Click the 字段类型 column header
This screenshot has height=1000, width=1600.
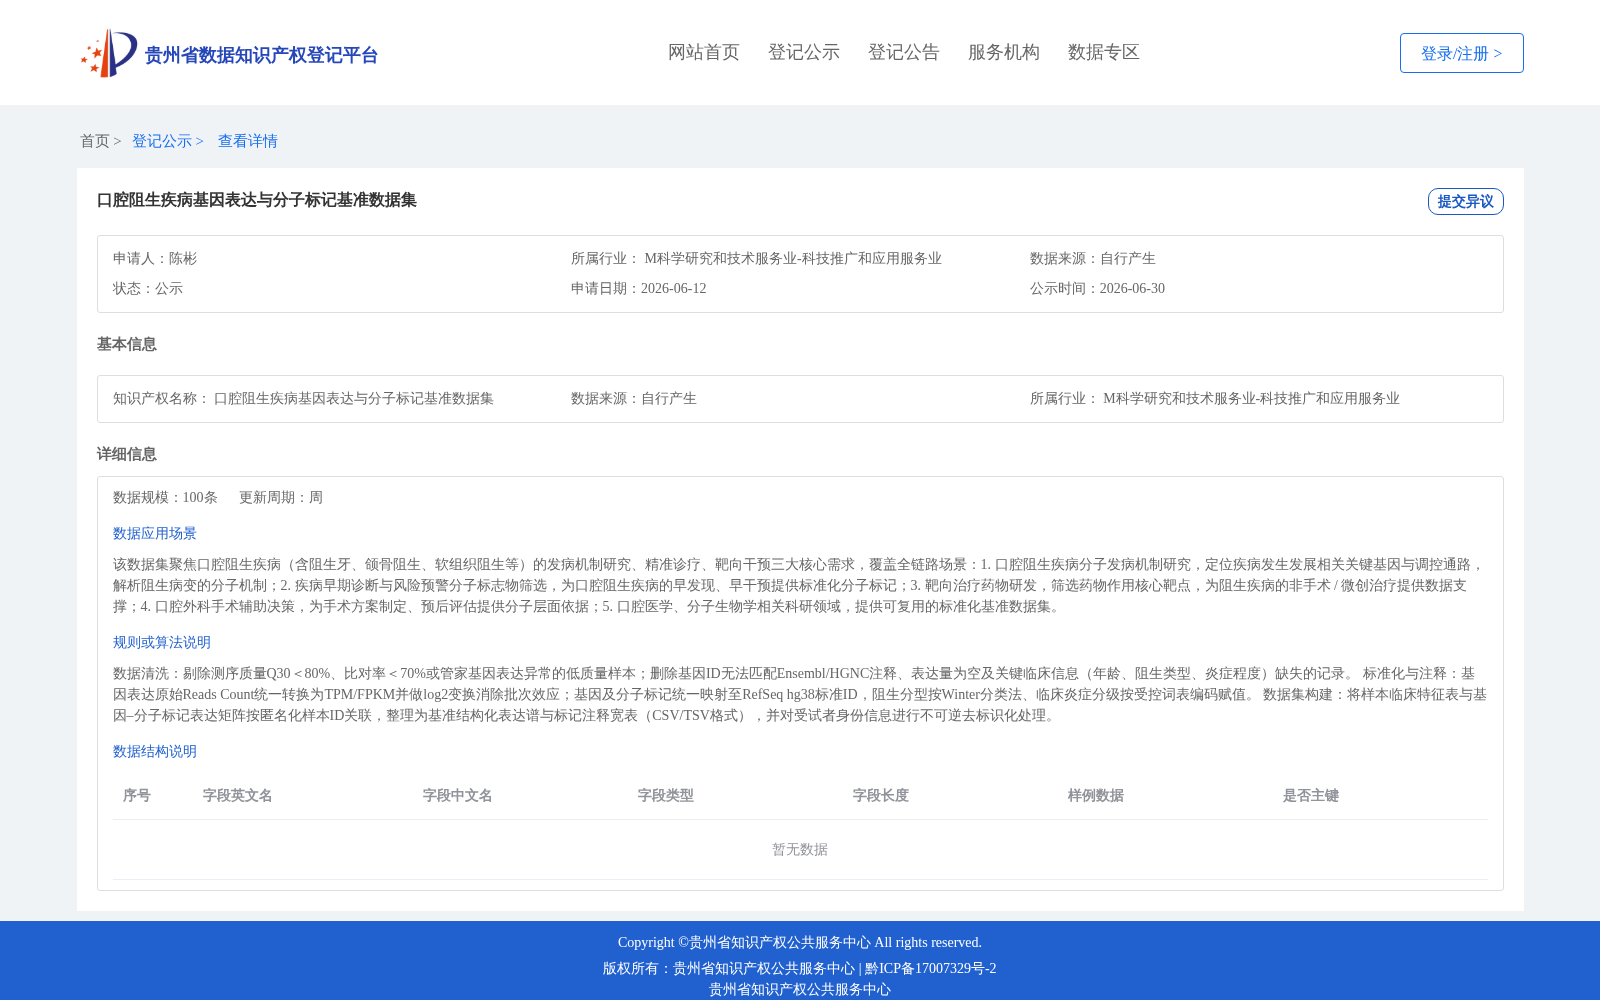[x=666, y=795]
